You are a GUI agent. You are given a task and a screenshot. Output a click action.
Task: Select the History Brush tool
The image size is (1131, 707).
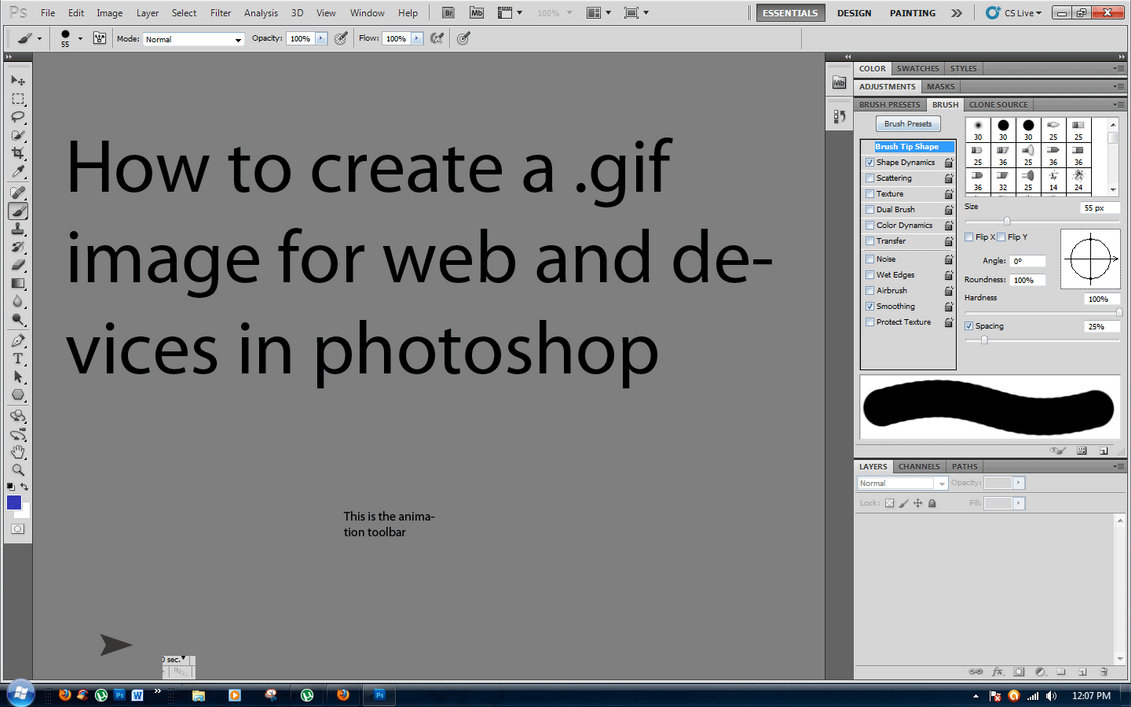click(17, 247)
